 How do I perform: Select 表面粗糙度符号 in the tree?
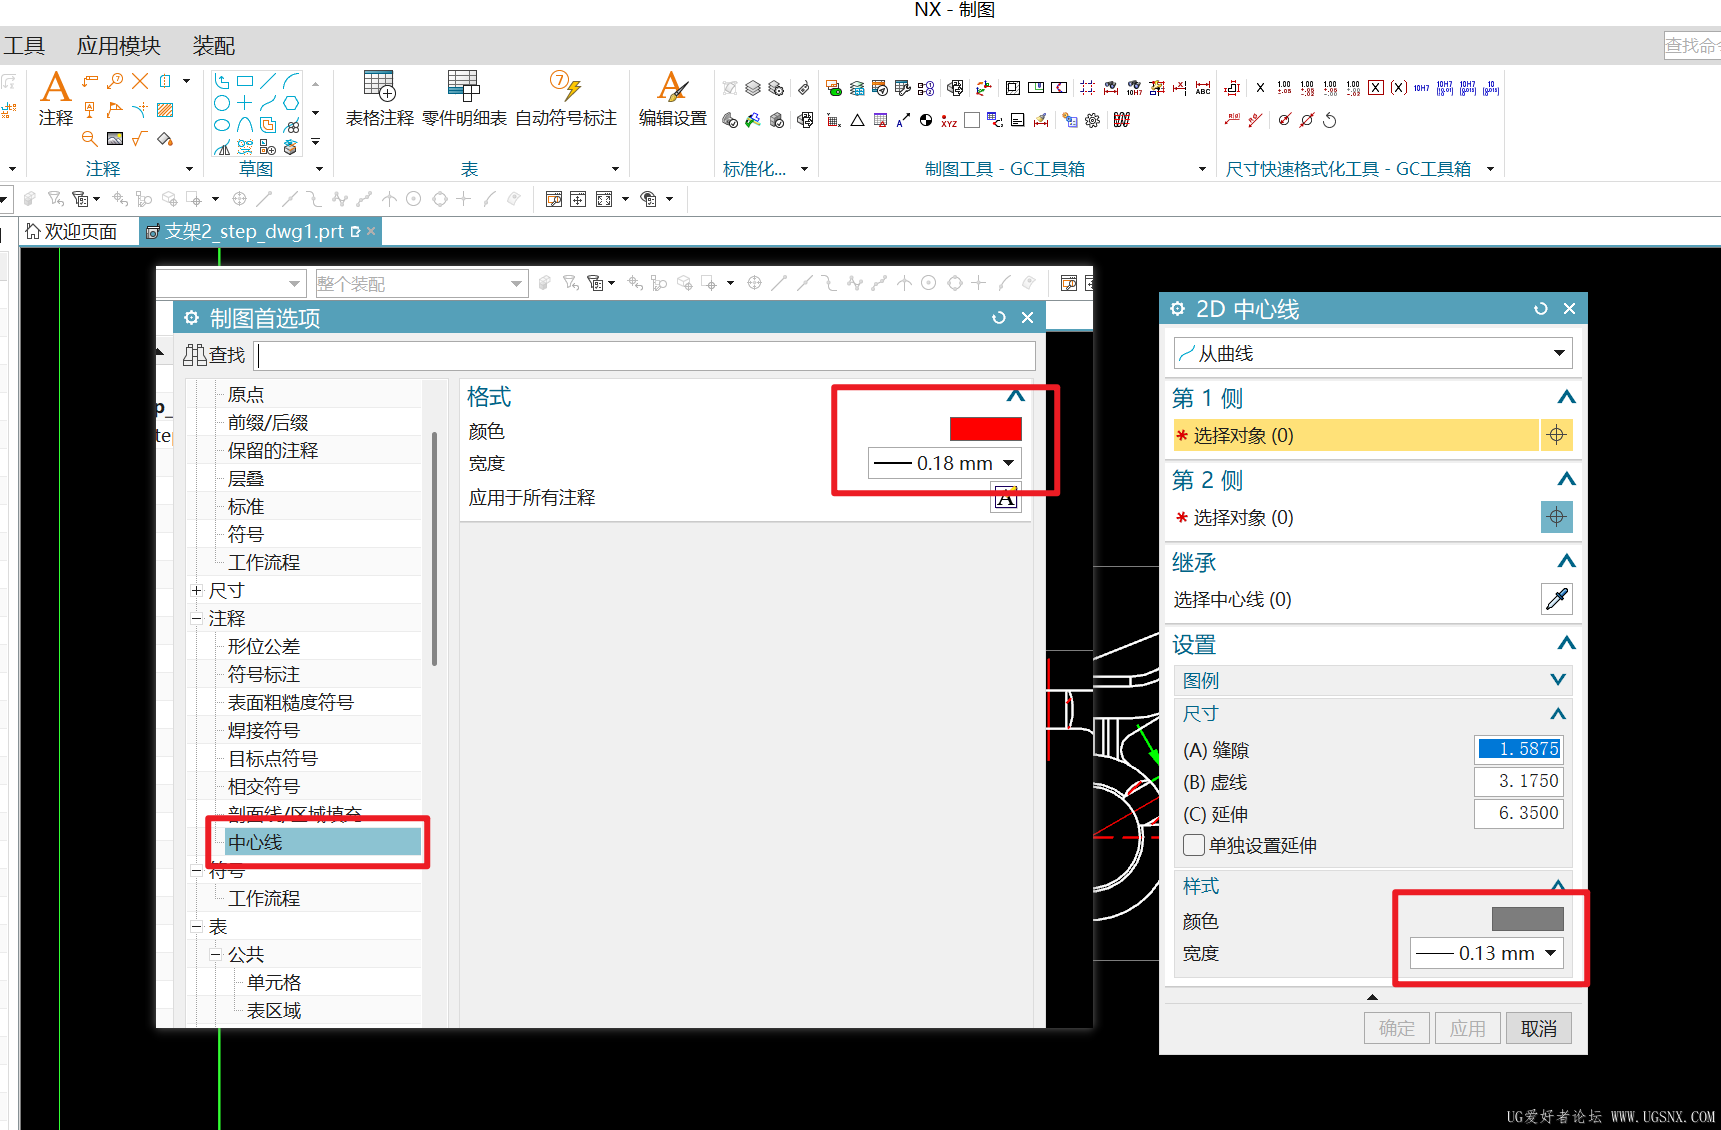click(x=290, y=702)
